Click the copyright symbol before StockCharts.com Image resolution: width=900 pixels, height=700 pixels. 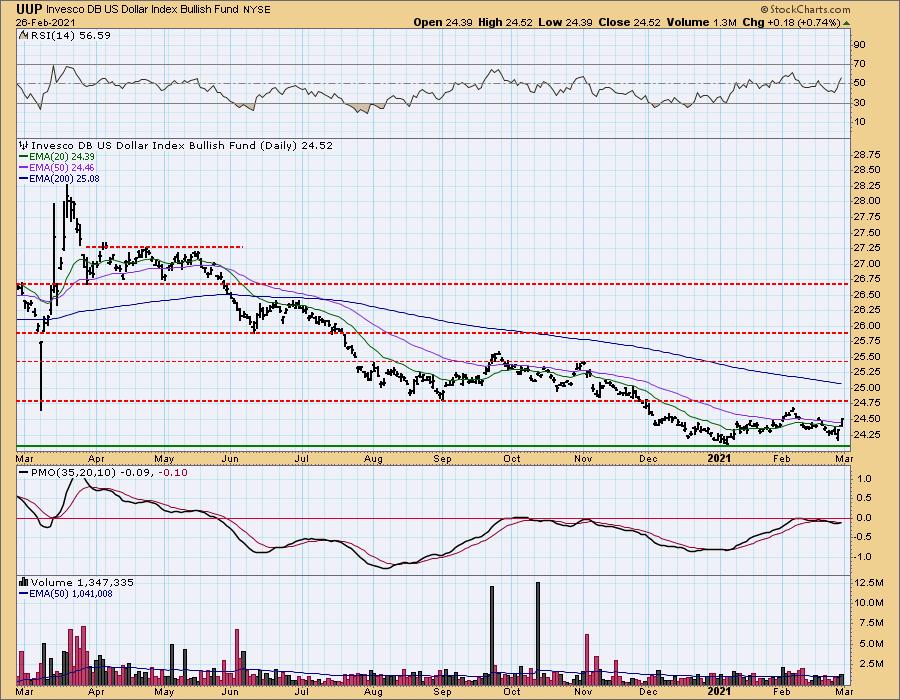click(x=765, y=9)
